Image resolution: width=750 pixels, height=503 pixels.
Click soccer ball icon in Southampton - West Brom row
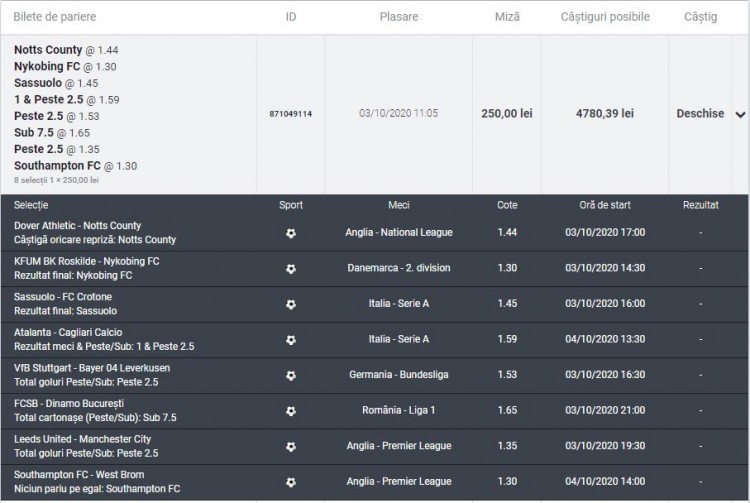tap(290, 482)
